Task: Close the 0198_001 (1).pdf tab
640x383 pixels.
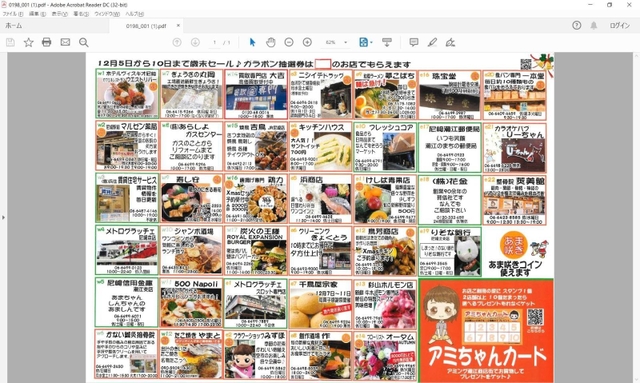Action: tap(178, 25)
